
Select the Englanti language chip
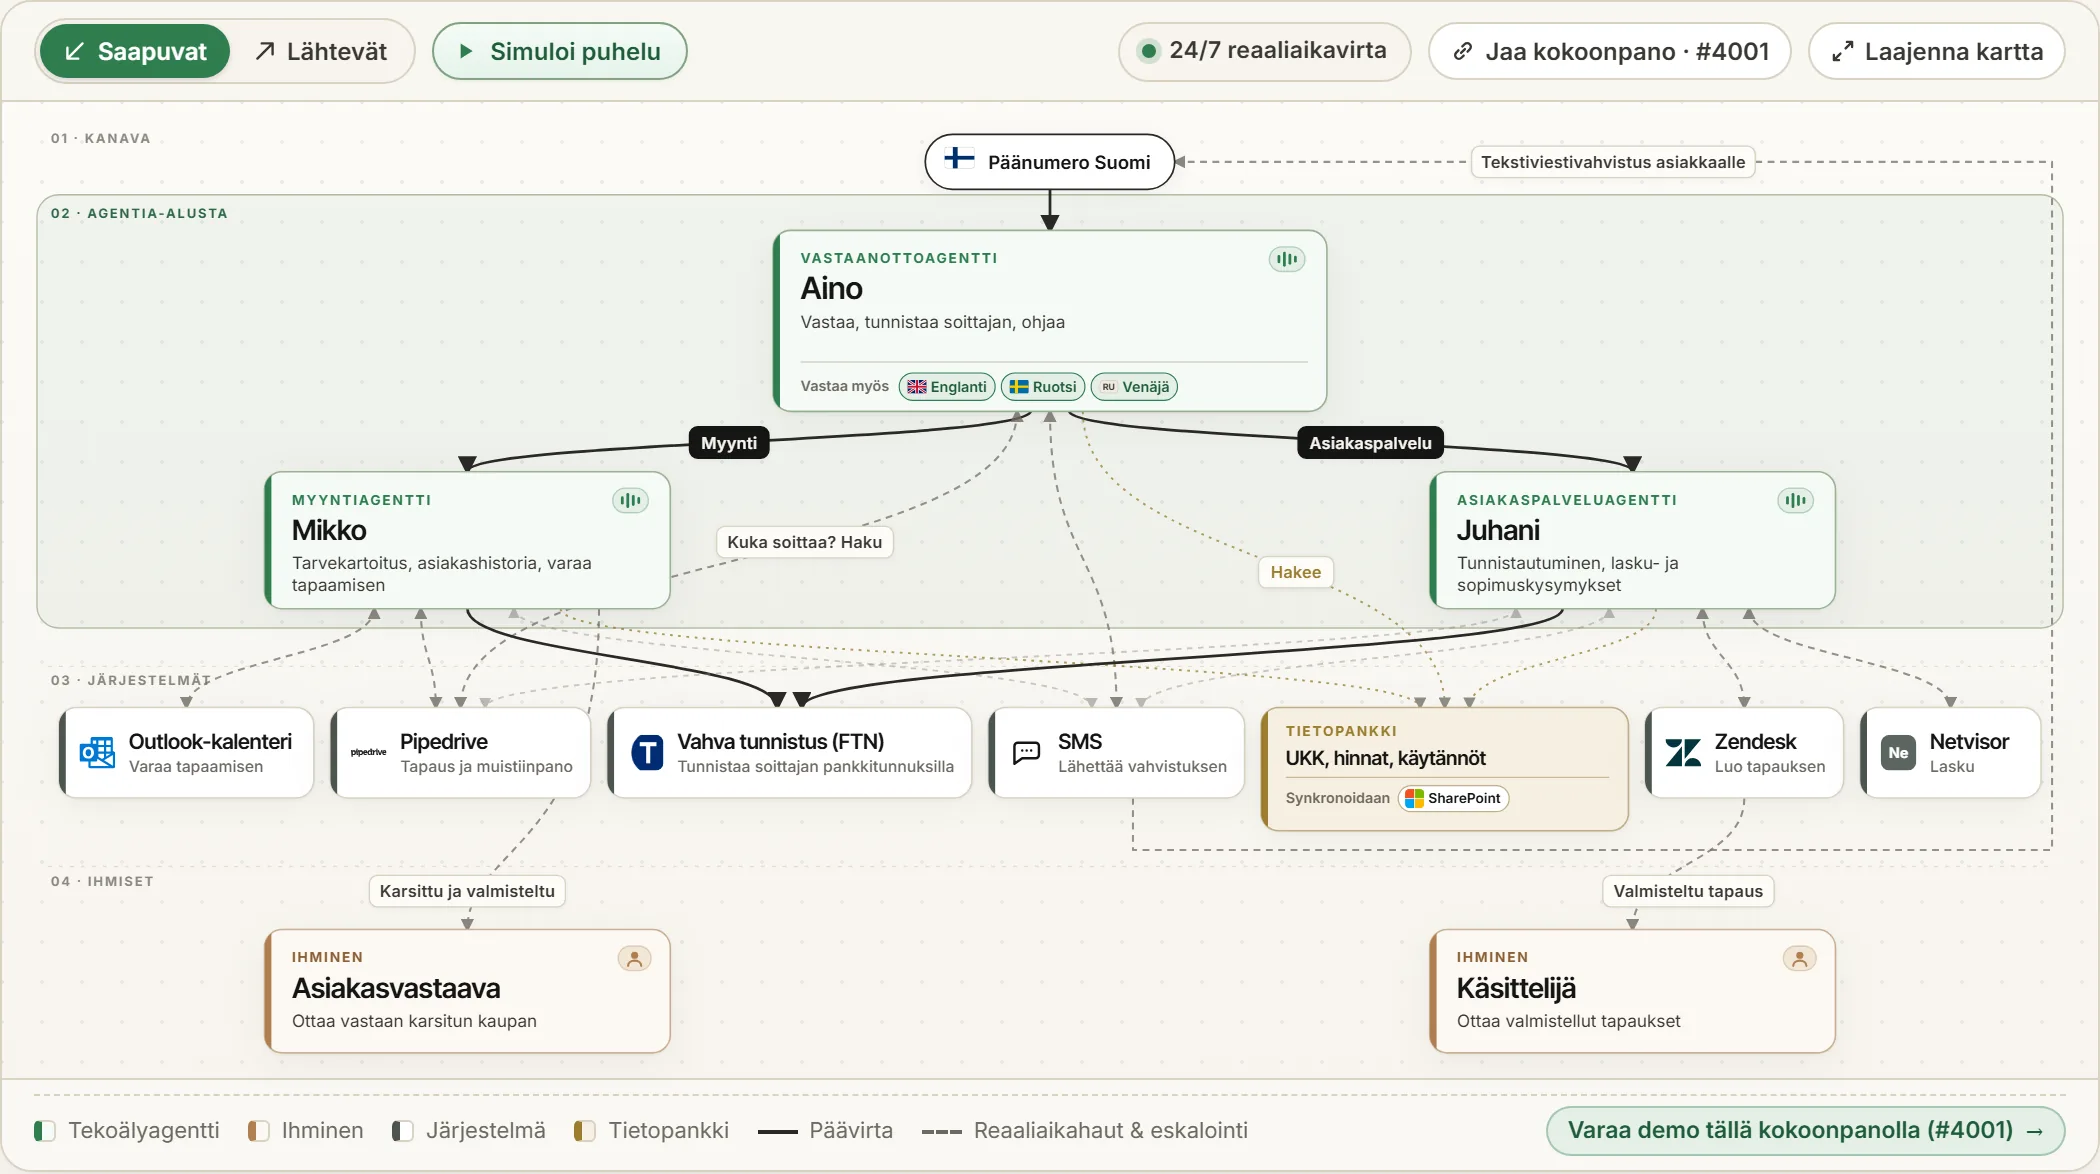click(947, 387)
